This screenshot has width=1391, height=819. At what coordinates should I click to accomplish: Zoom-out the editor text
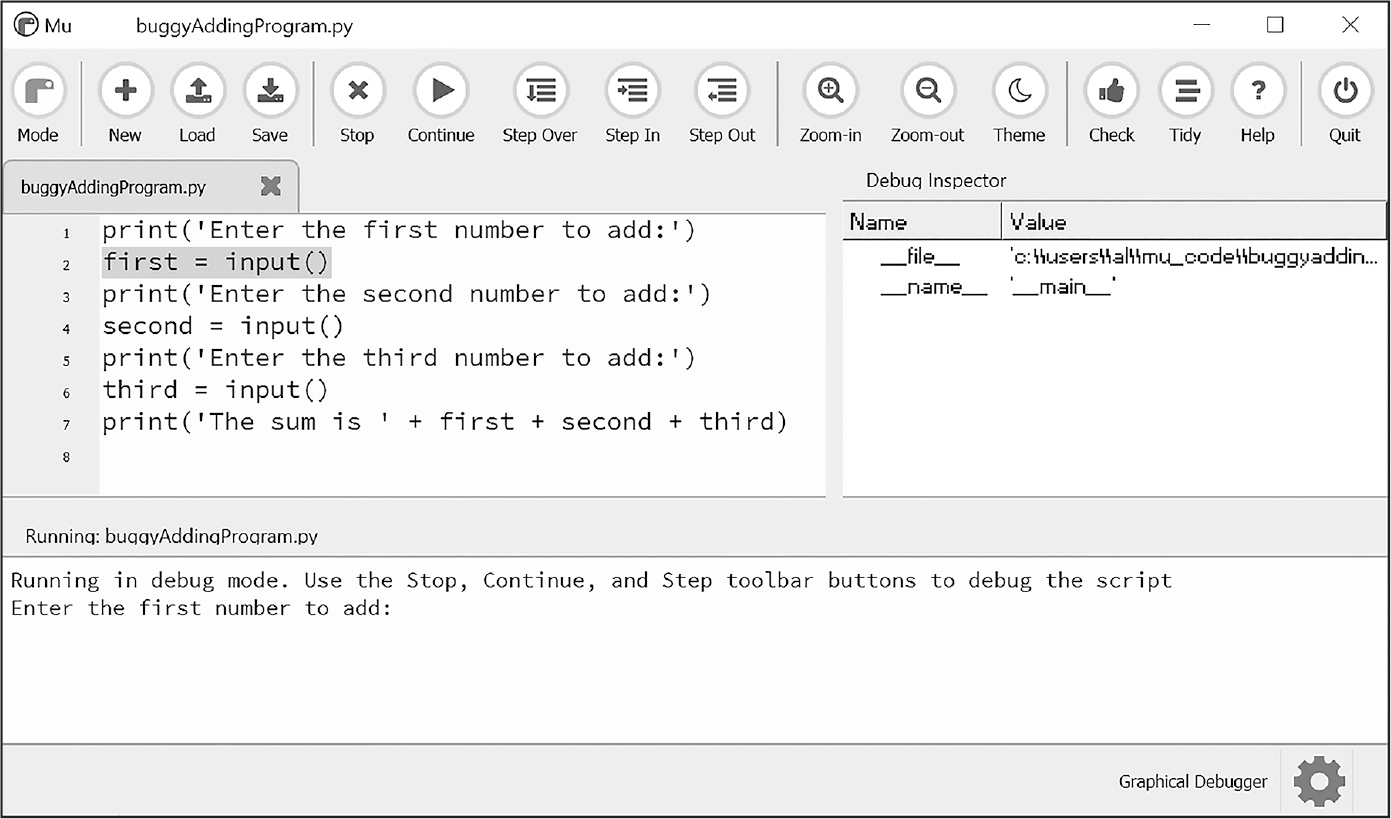[x=928, y=104]
